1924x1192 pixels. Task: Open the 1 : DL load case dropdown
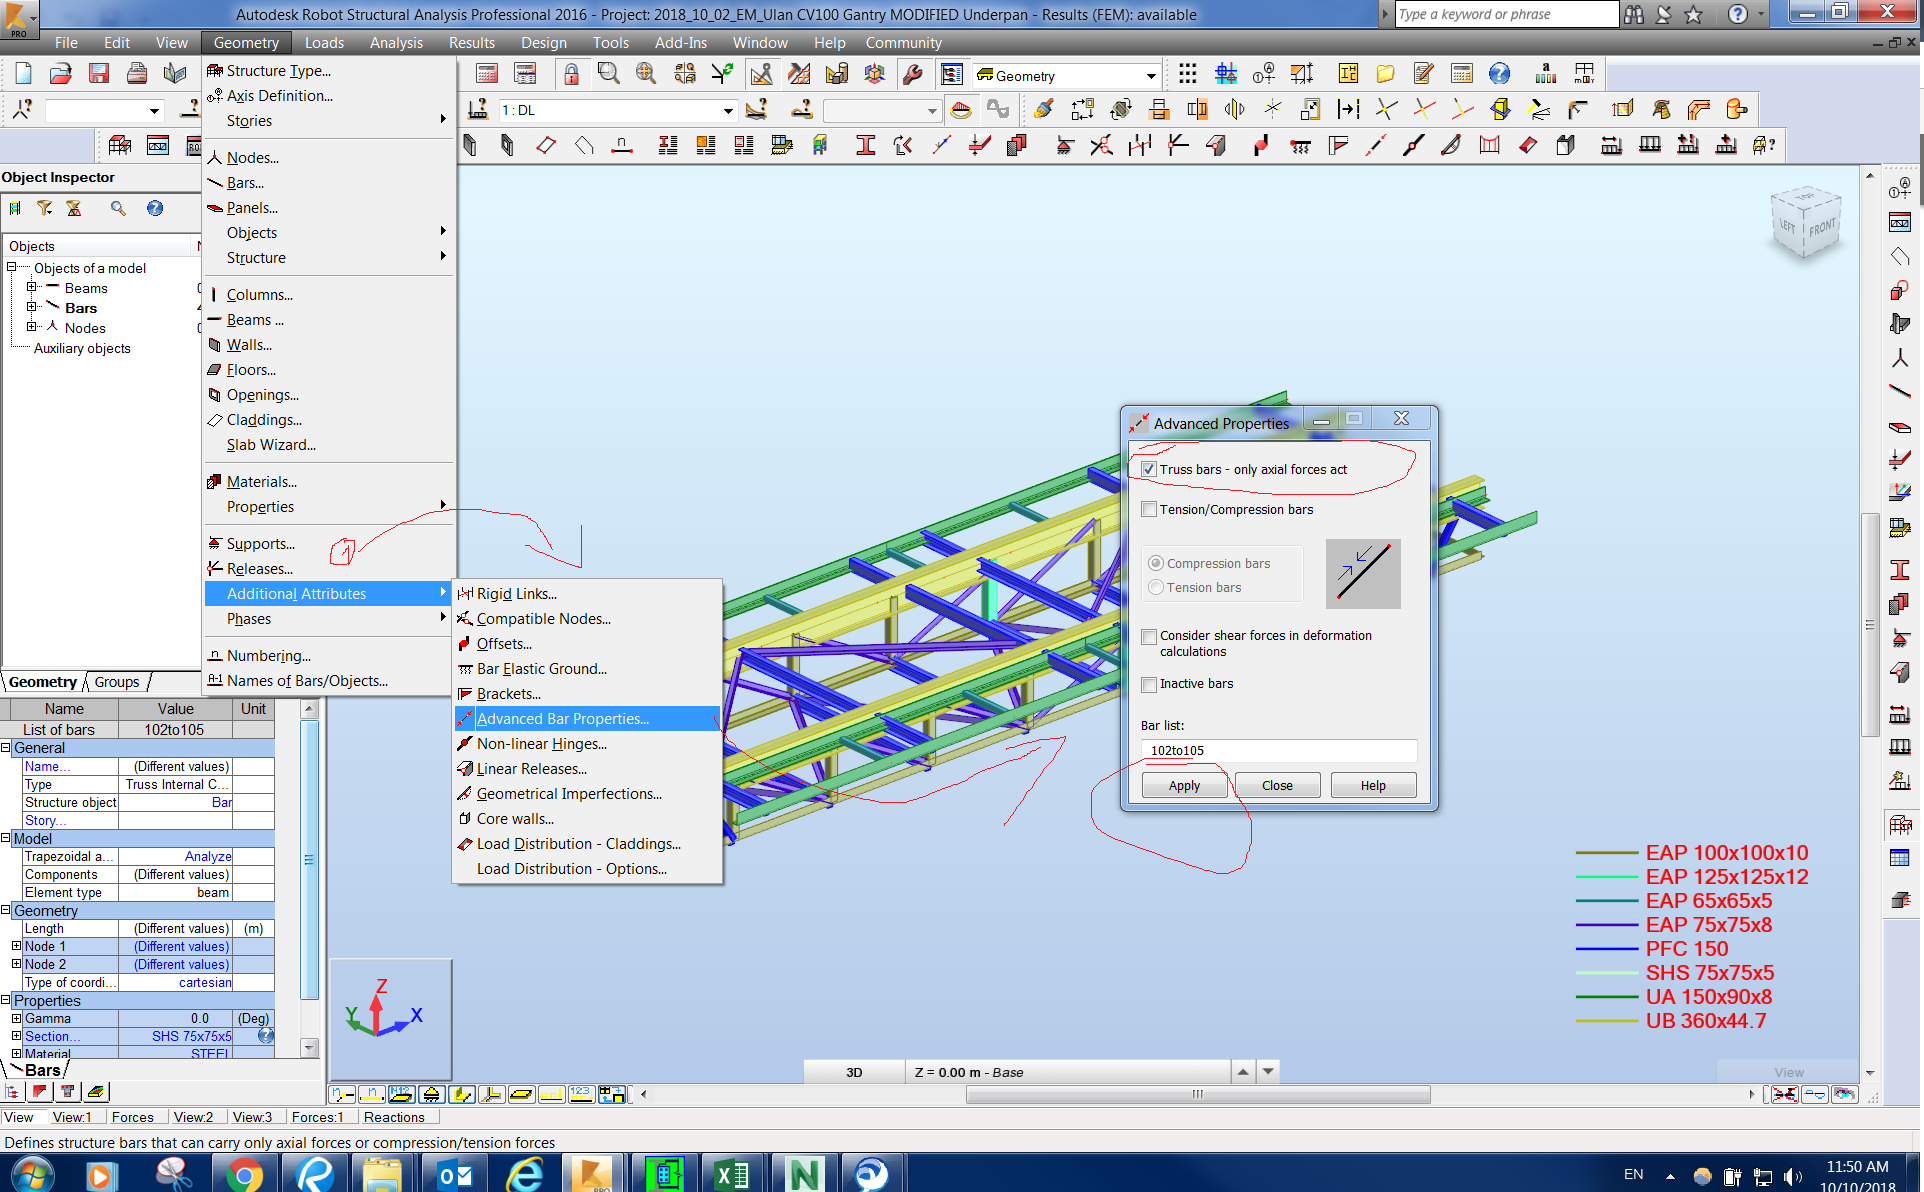[x=729, y=110]
